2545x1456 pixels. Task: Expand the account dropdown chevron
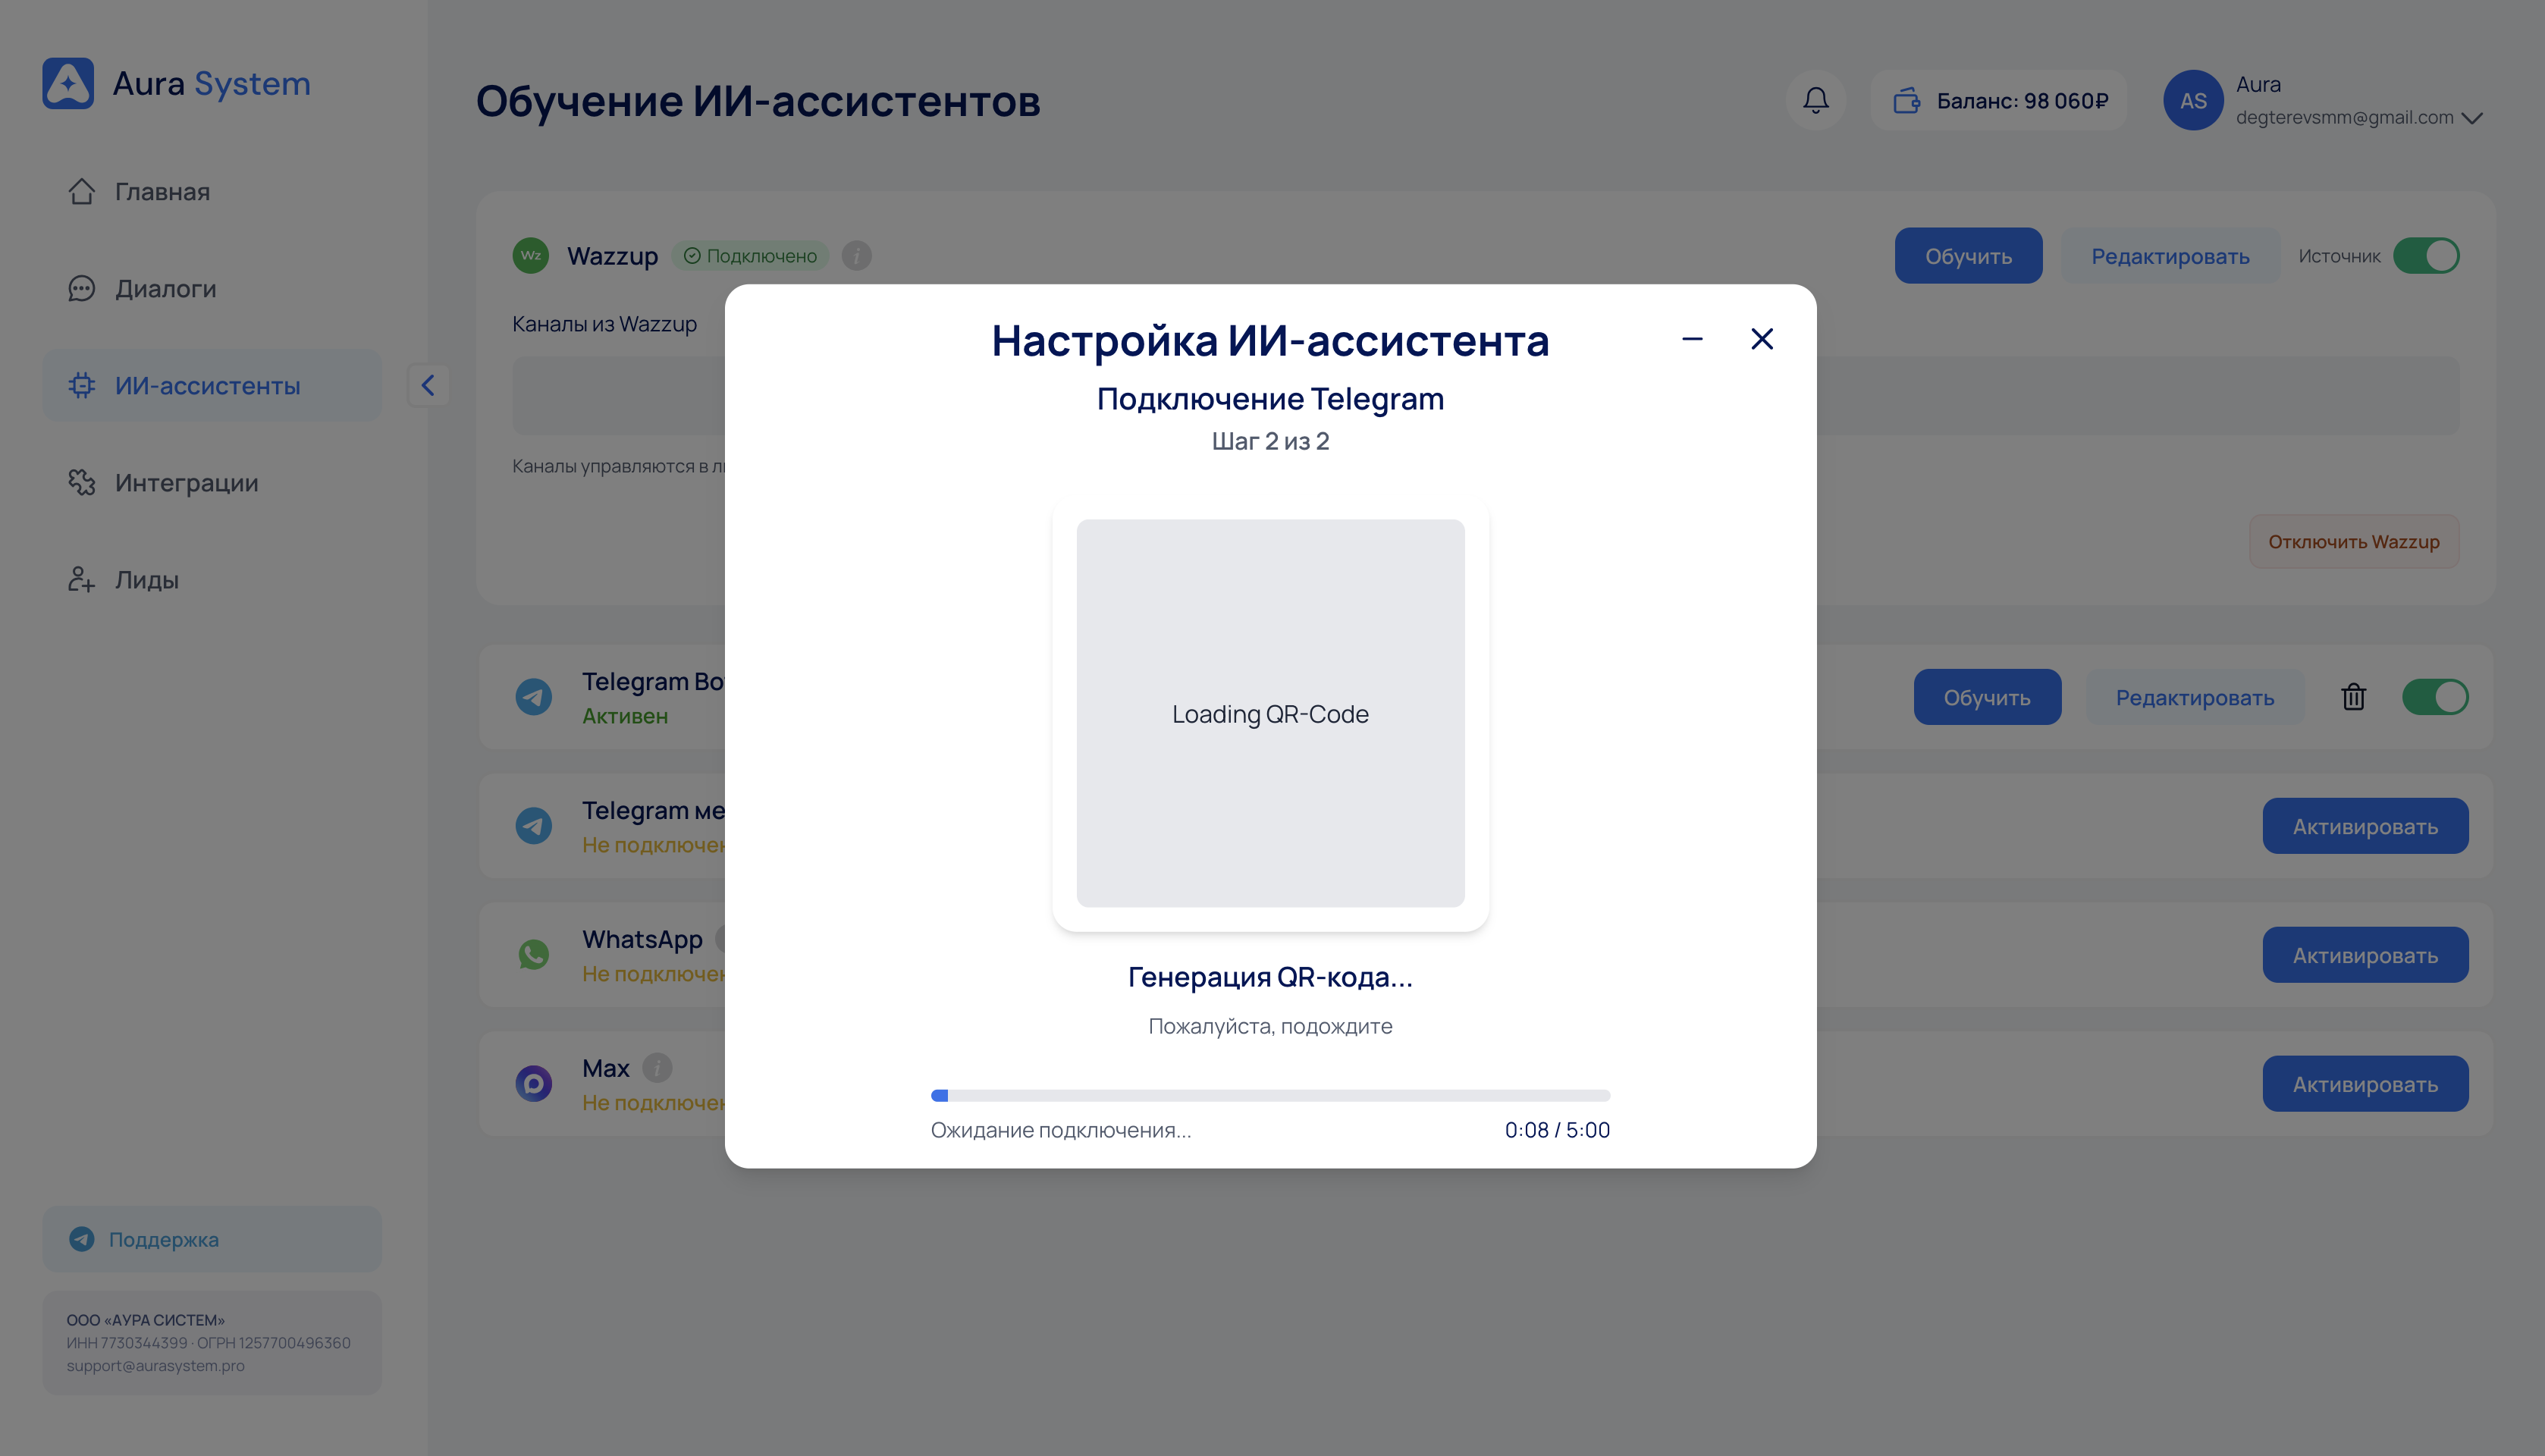point(2472,118)
